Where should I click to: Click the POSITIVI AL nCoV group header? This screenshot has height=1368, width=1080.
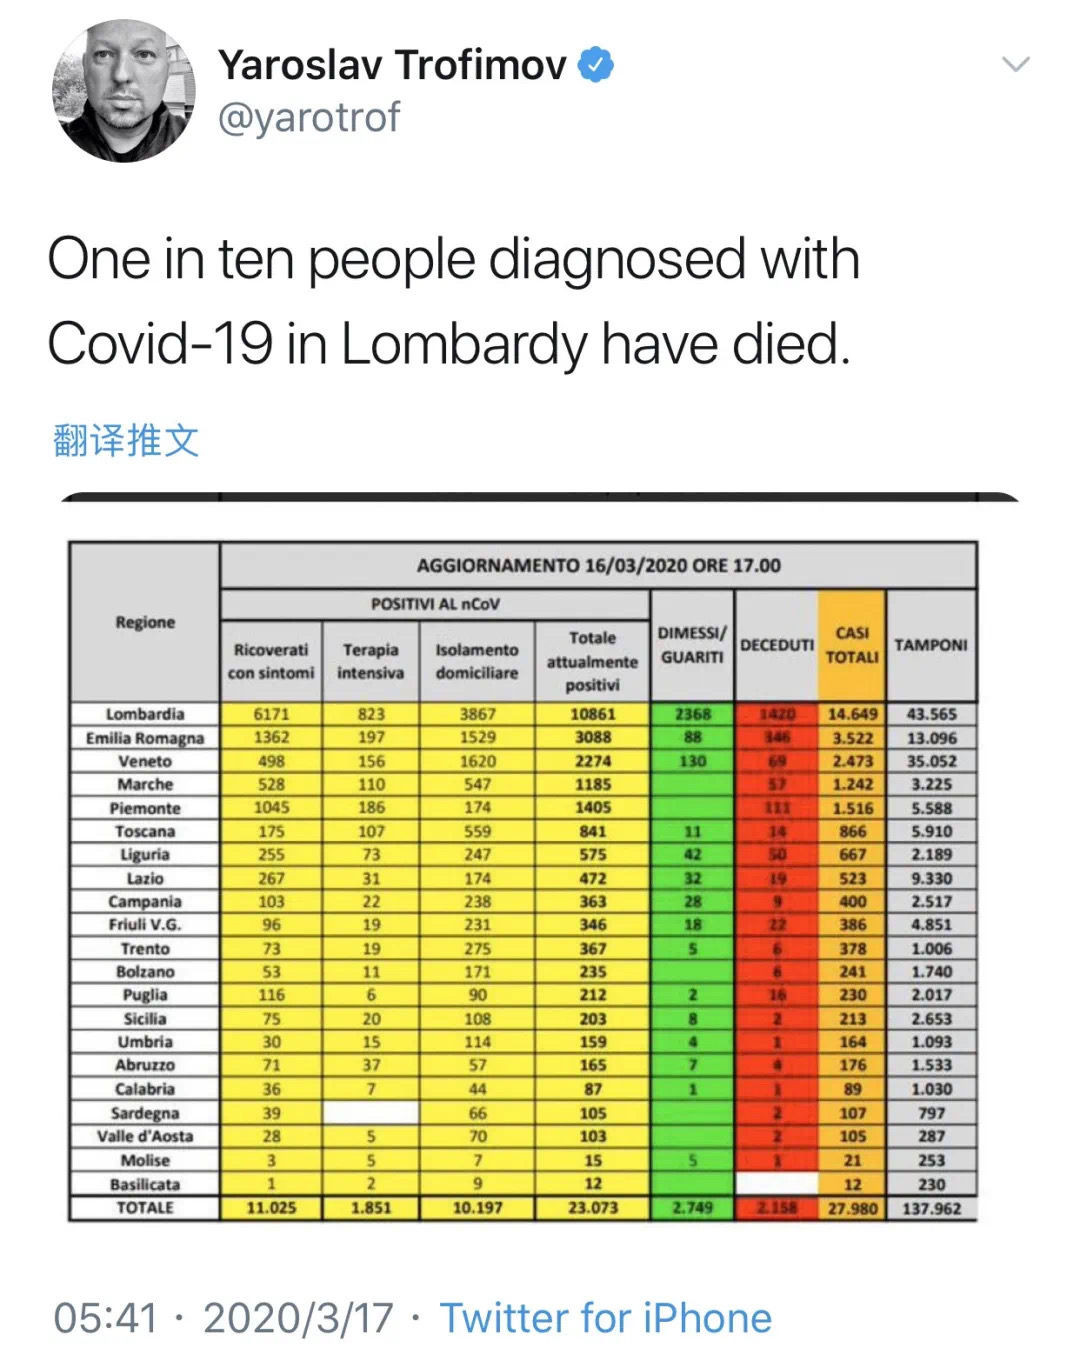click(435, 604)
